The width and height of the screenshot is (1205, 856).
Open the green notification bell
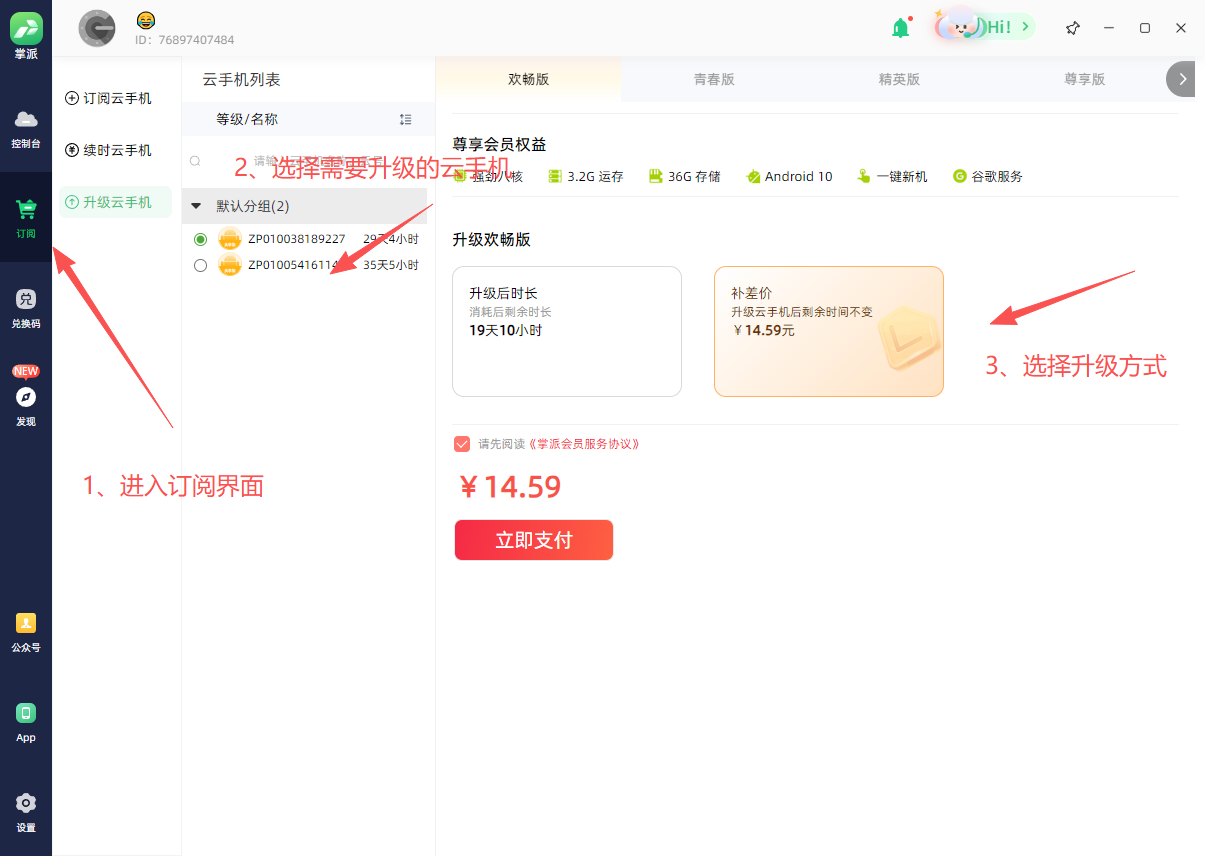(x=901, y=28)
